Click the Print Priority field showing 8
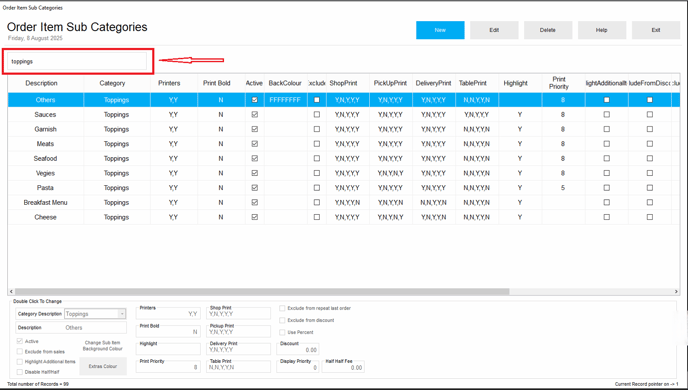Screen dimensions: 688x390 pyautogui.click(x=168, y=367)
